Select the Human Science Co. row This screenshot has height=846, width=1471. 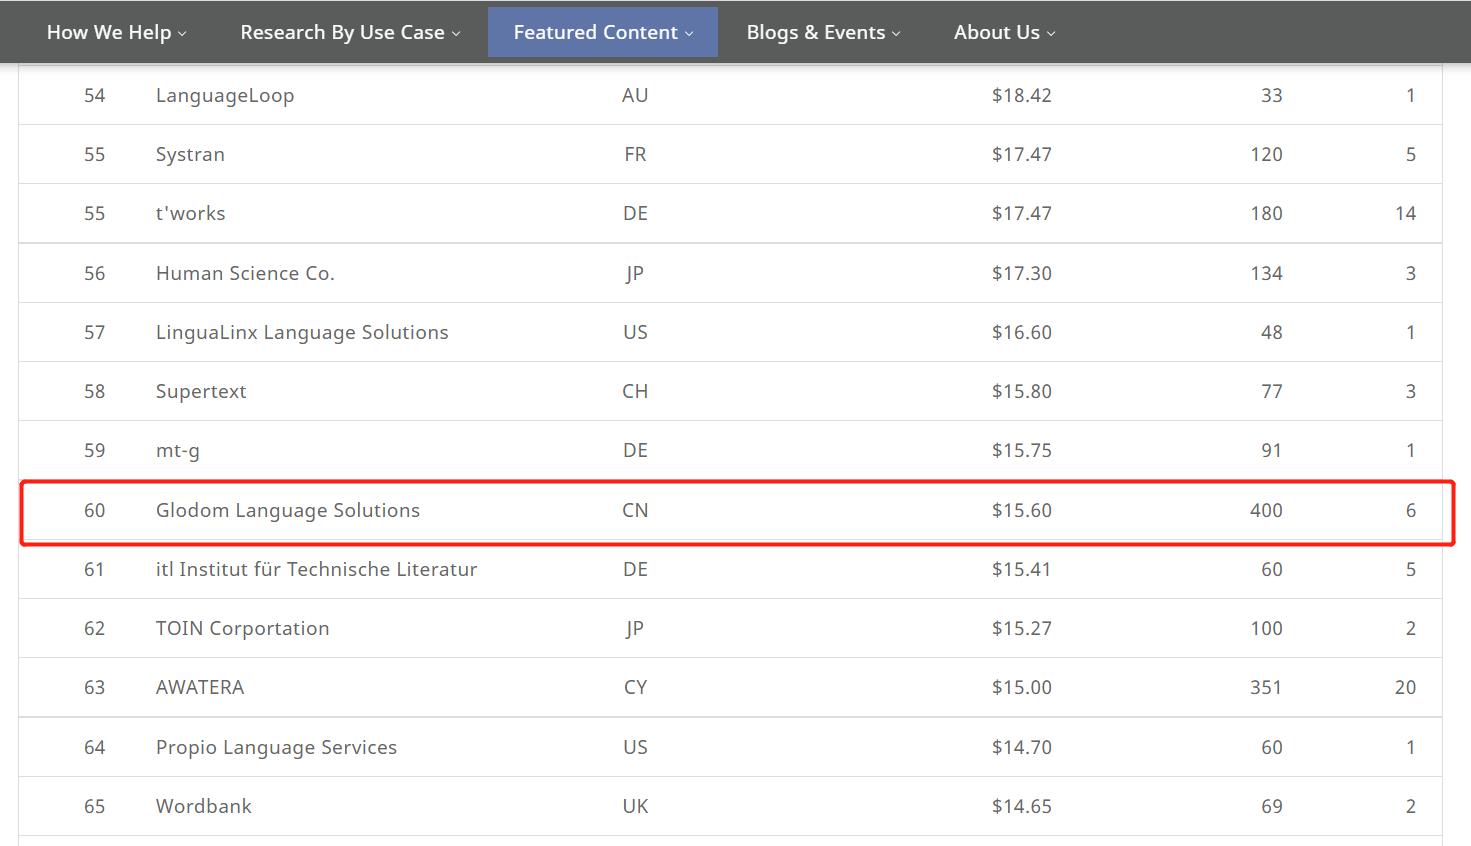(245, 273)
